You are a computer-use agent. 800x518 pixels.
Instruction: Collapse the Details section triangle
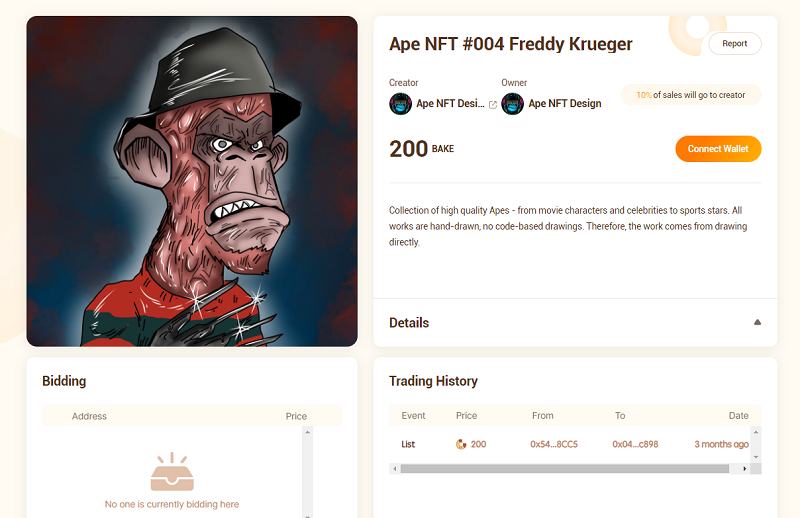coord(757,323)
